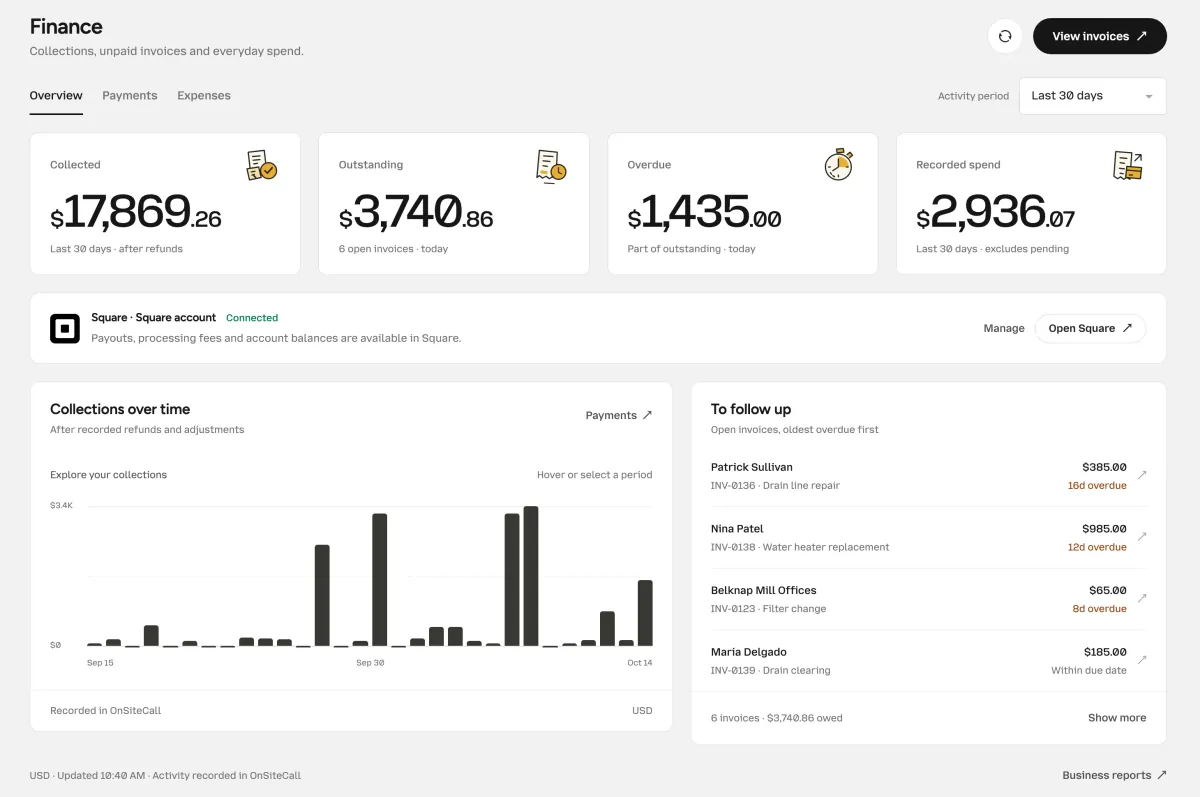Click the $17,869.26 collected amount
The width and height of the screenshot is (1200, 797).
[x=136, y=212]
